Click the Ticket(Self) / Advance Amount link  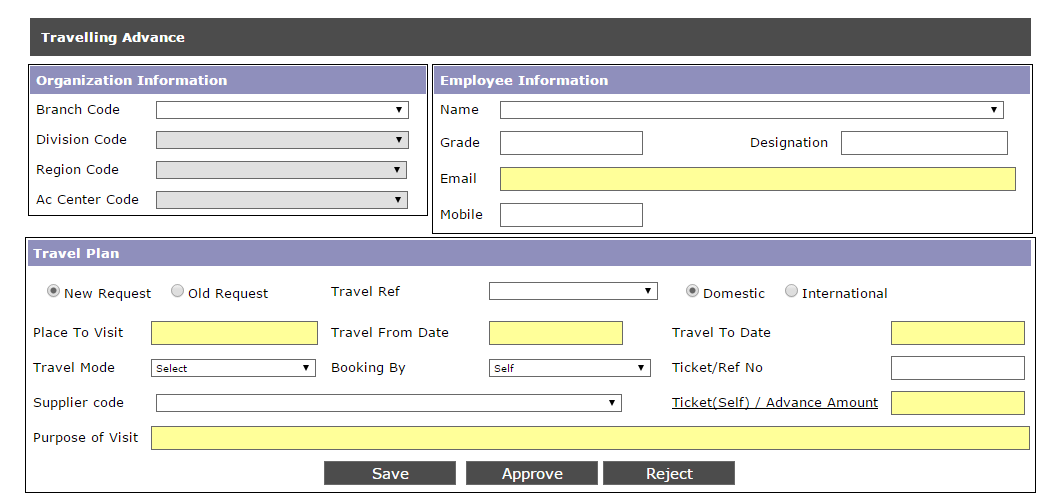pyautogui.click(x=775, y=403)
